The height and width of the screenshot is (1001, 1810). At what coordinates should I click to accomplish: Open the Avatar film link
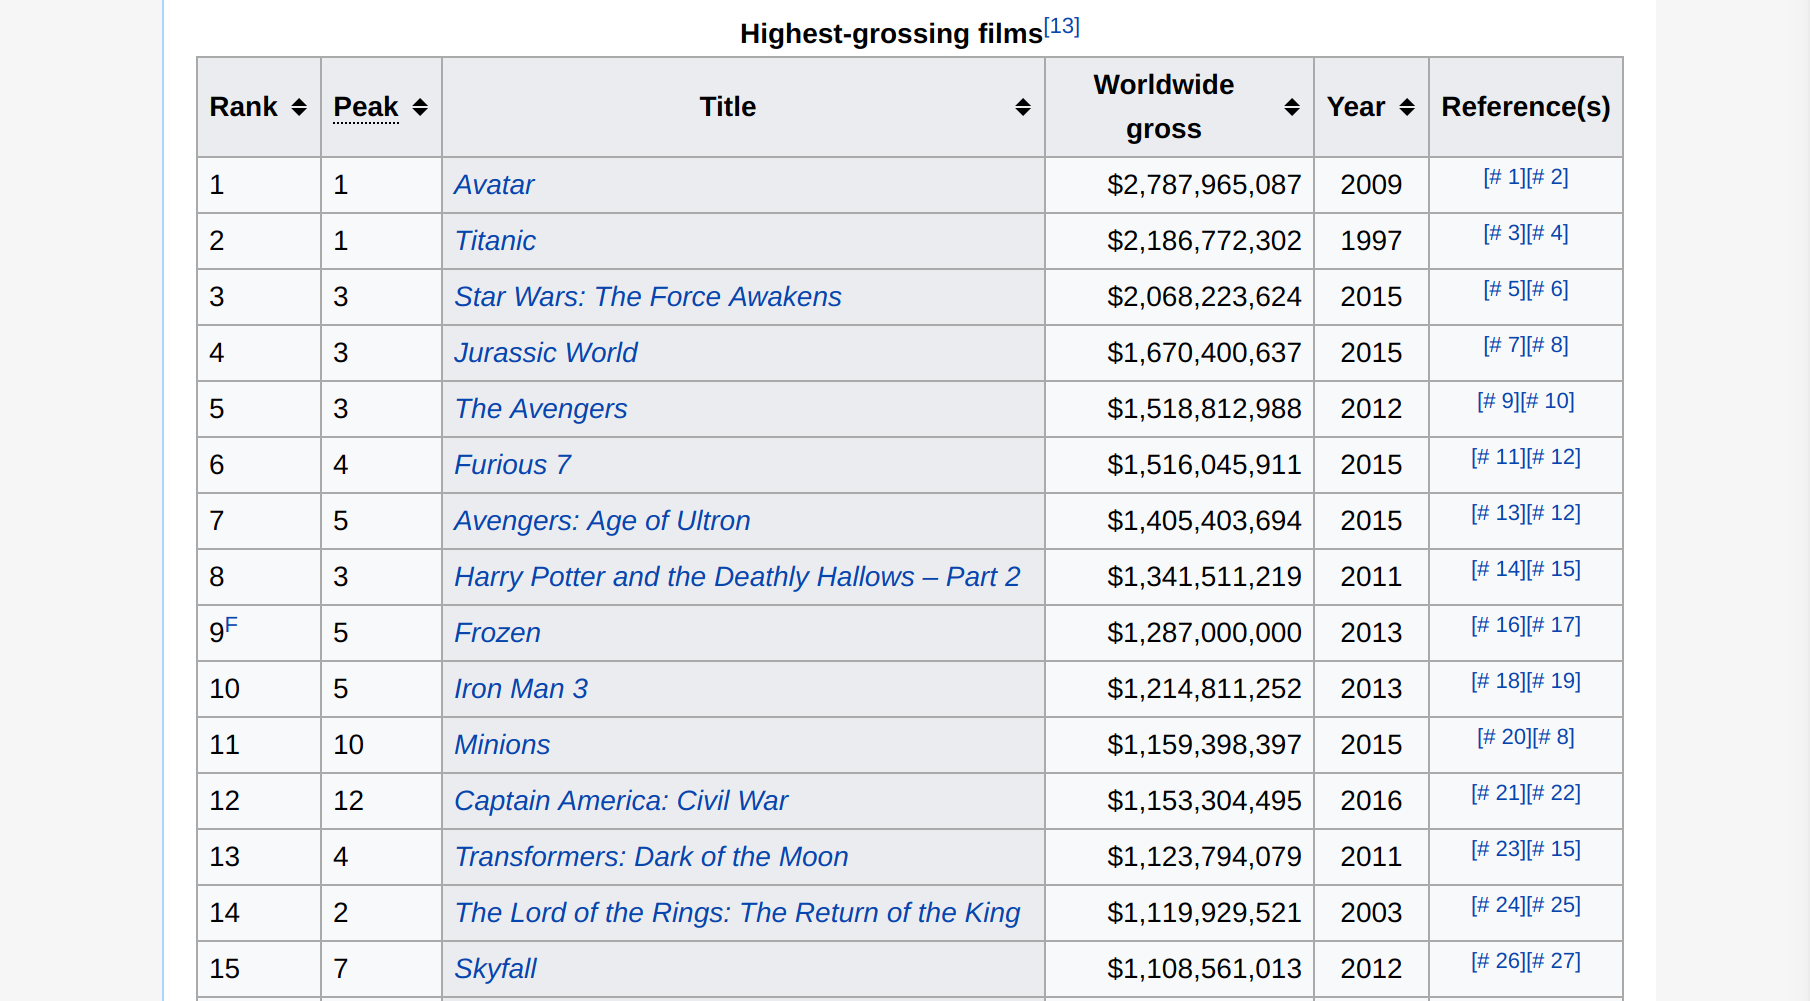[x=494, y=185]
